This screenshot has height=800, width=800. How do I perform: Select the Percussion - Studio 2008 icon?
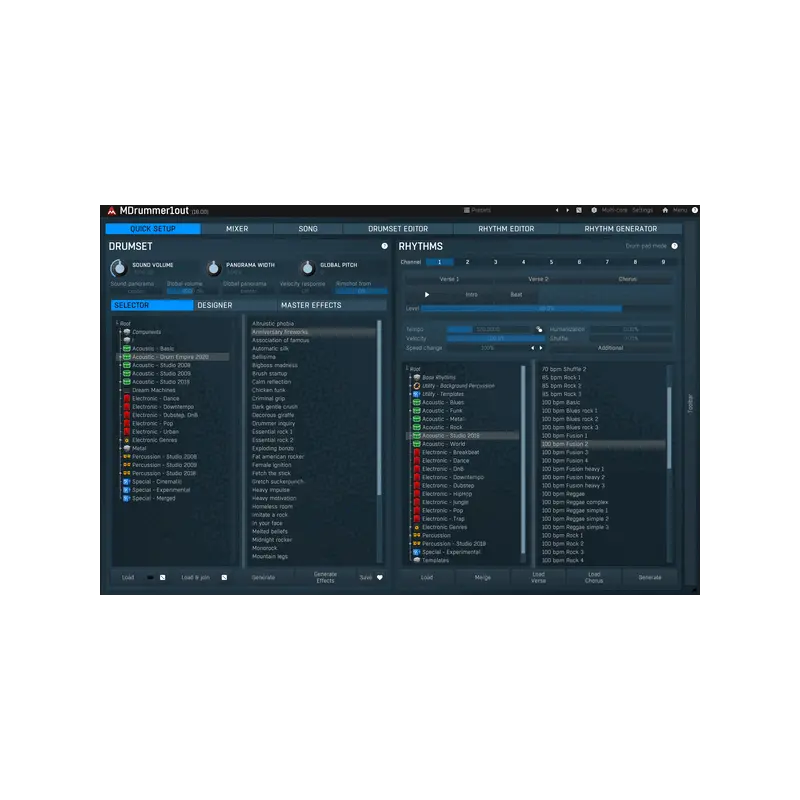pyautogui.click(x=127, y=457)
